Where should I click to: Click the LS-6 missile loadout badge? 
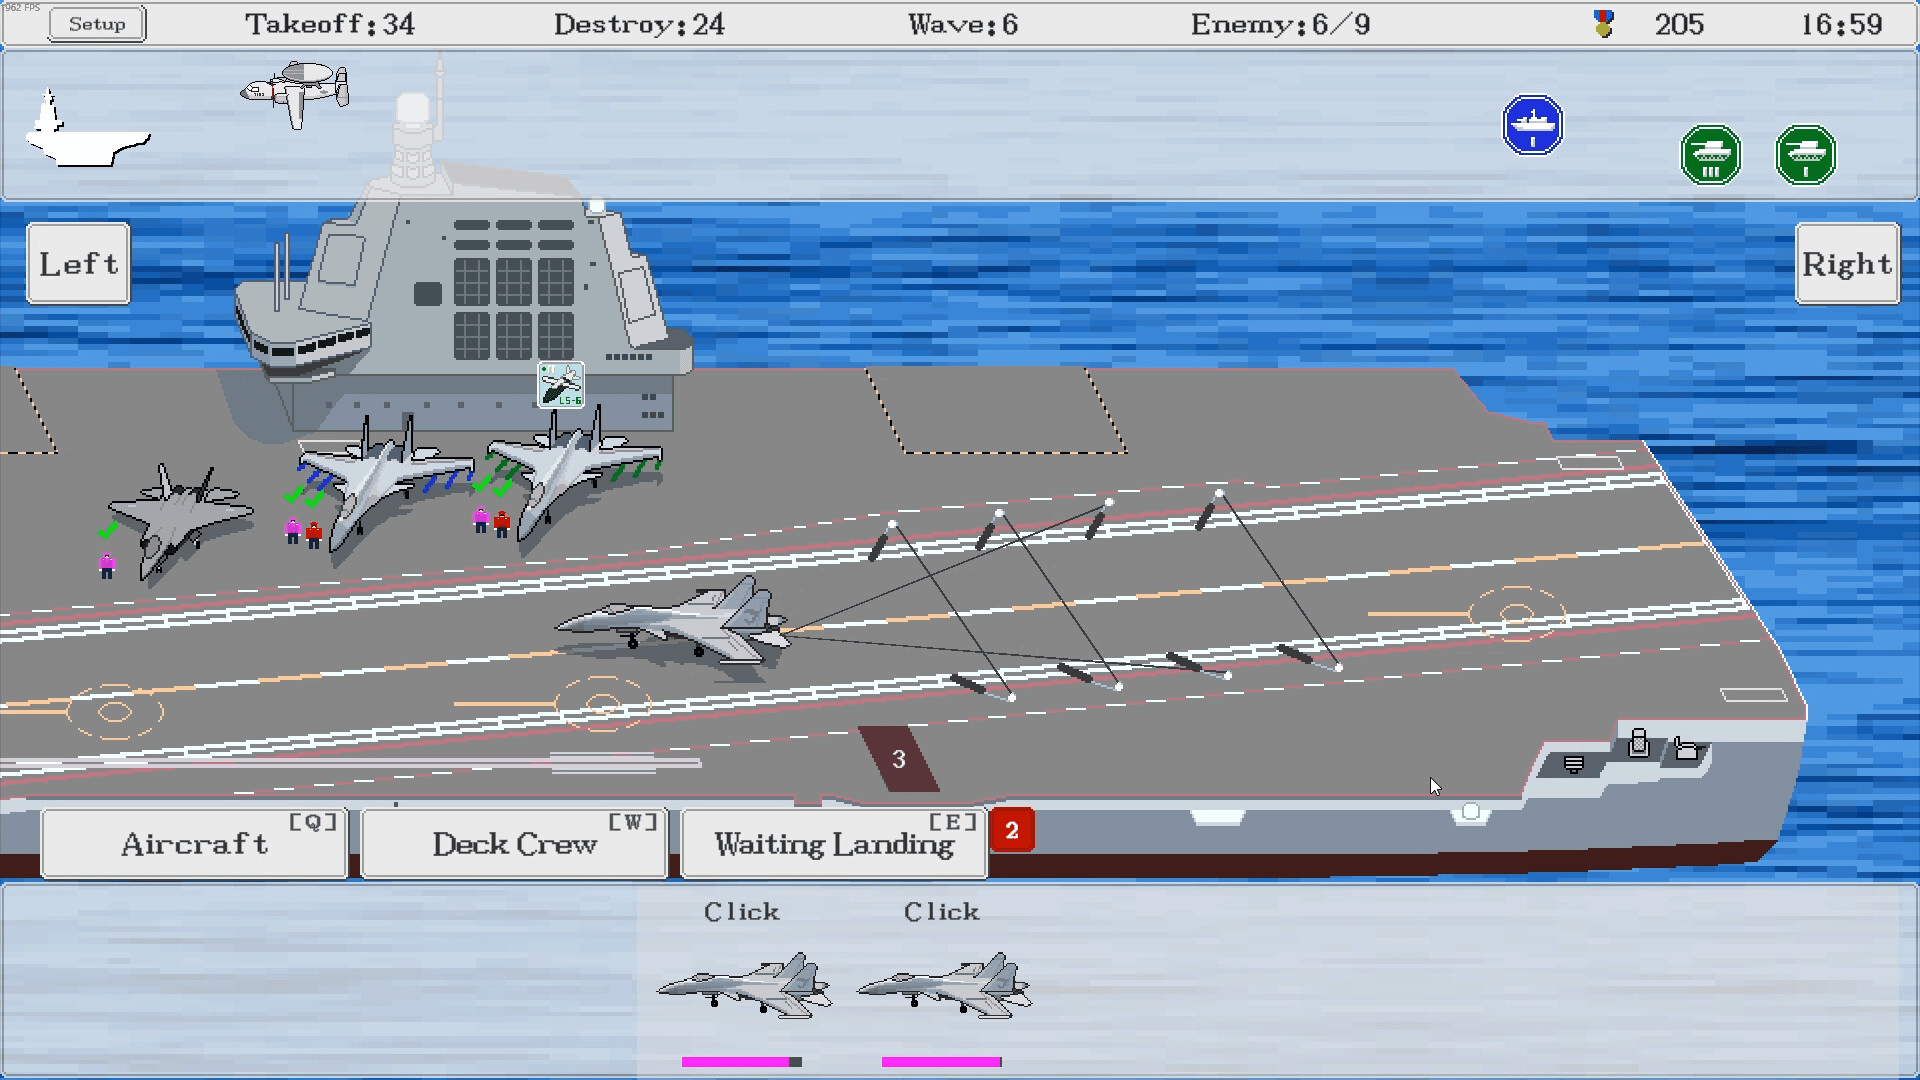560,385
